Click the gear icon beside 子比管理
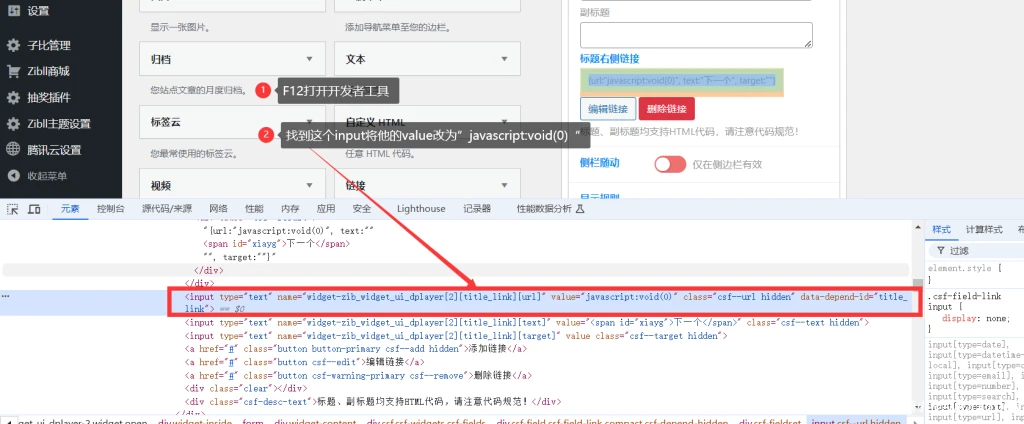This screenshot has height=424, width=1024. click(x=13, y=45)
